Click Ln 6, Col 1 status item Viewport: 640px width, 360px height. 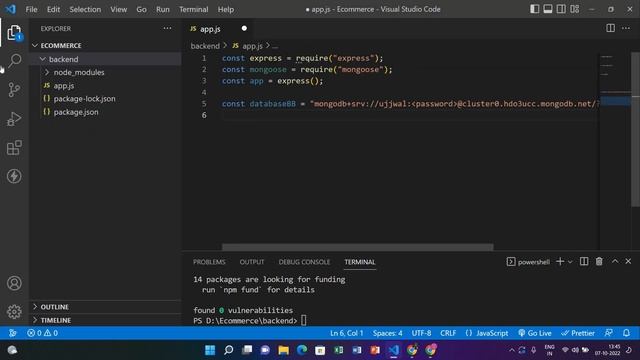click(347, 333)
